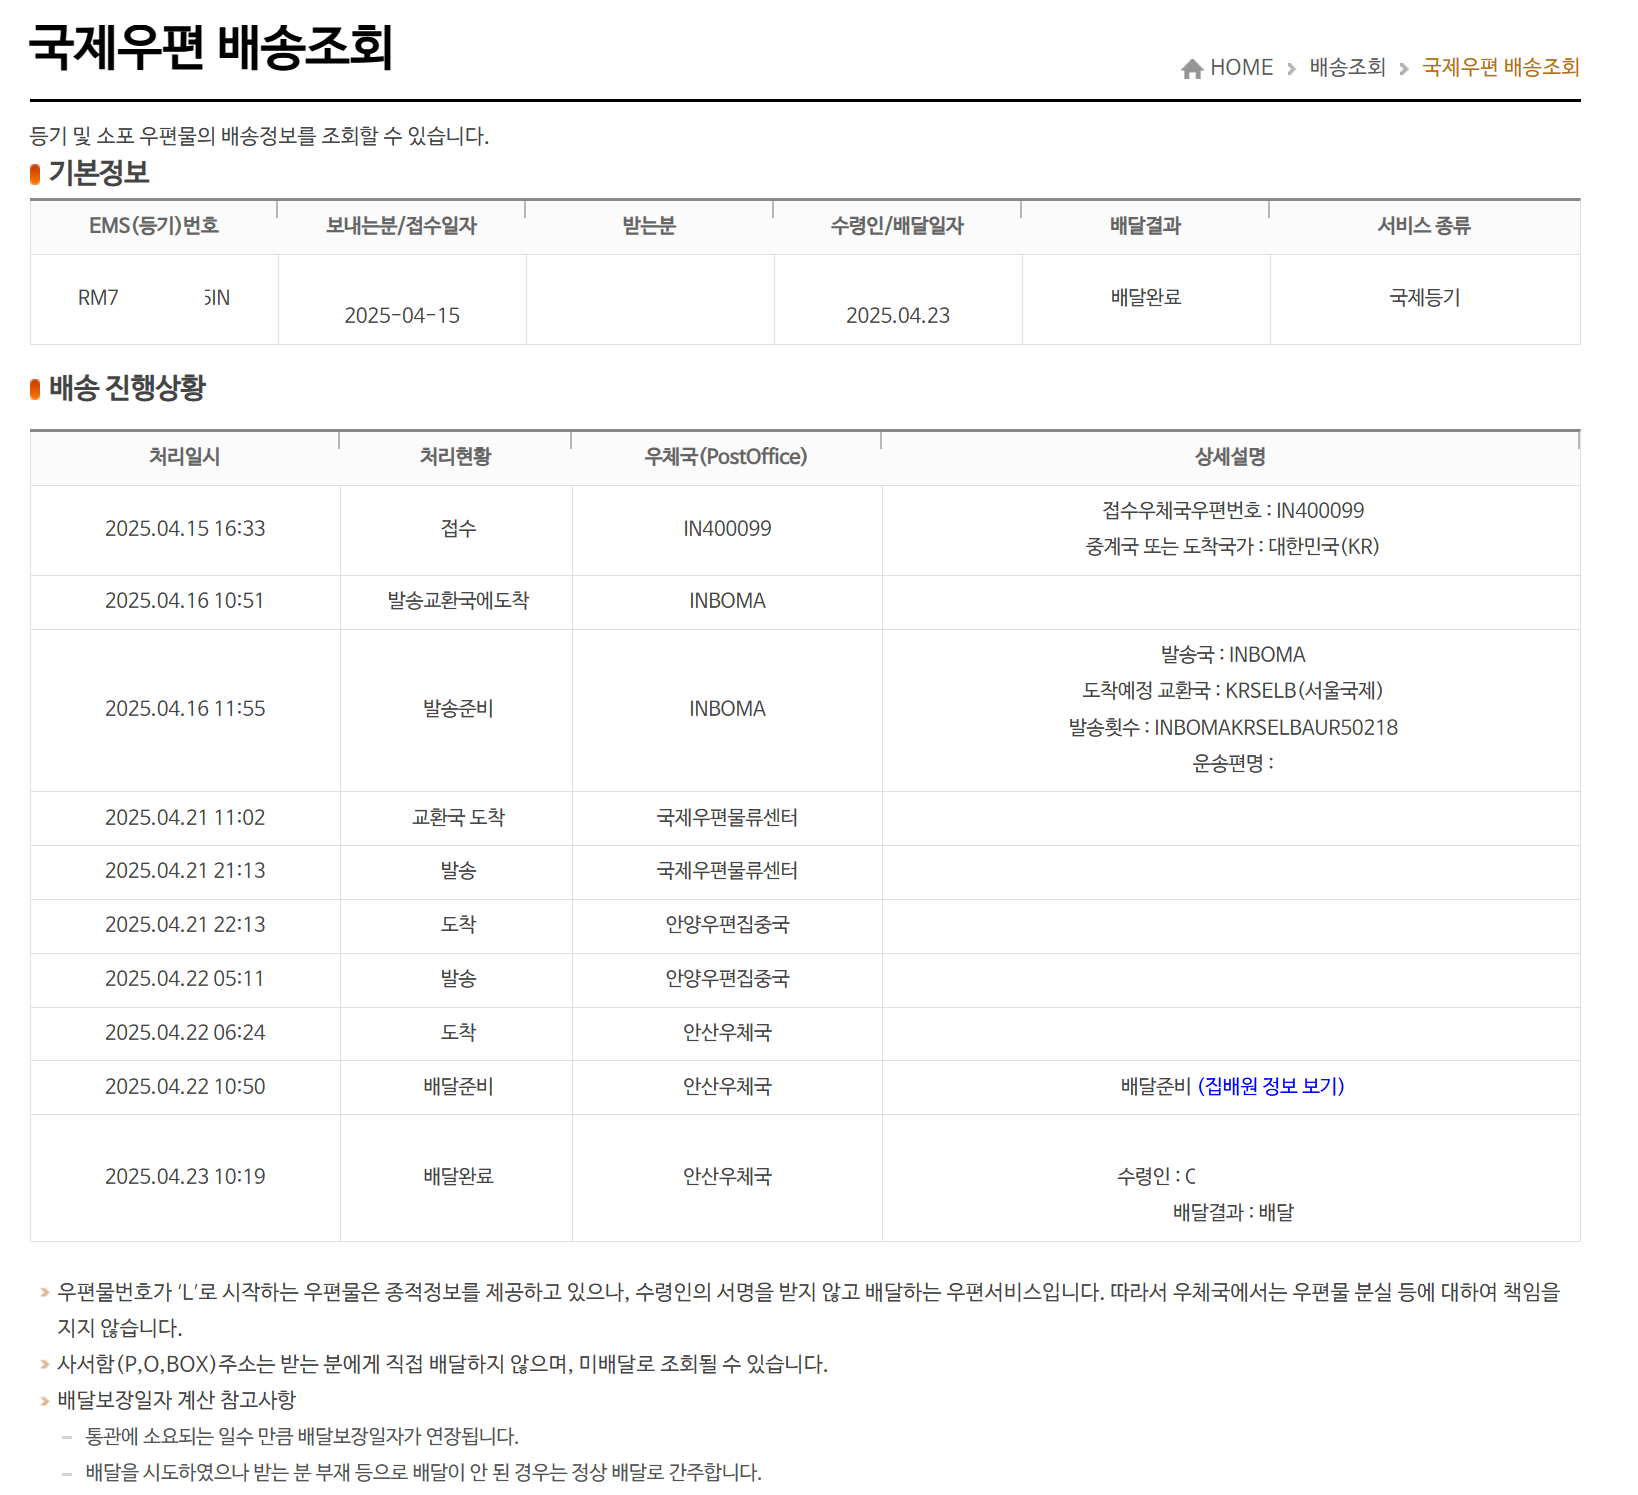This screenshot has width=1638, height=1495.
Task: Click the first breadcrumb chevron arrow
Action: [1291, 68]
